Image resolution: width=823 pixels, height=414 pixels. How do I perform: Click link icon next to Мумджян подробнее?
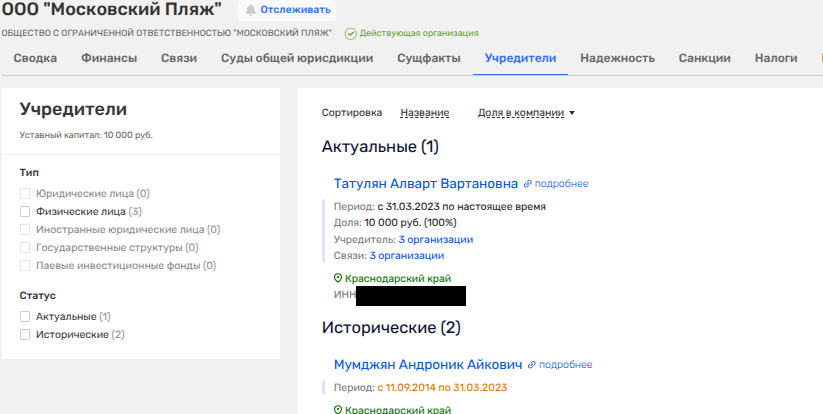[x=532, y=365]
